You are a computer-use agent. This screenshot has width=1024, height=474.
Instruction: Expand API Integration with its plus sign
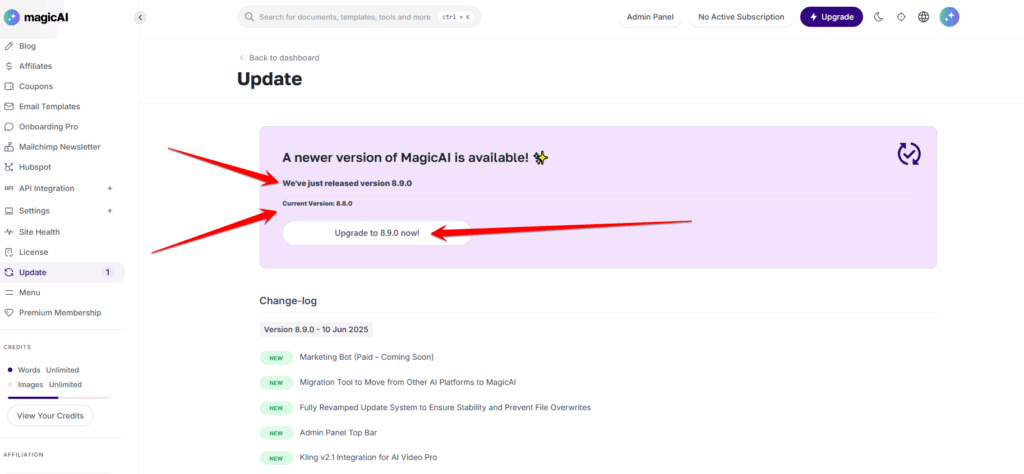click(110, 188)
